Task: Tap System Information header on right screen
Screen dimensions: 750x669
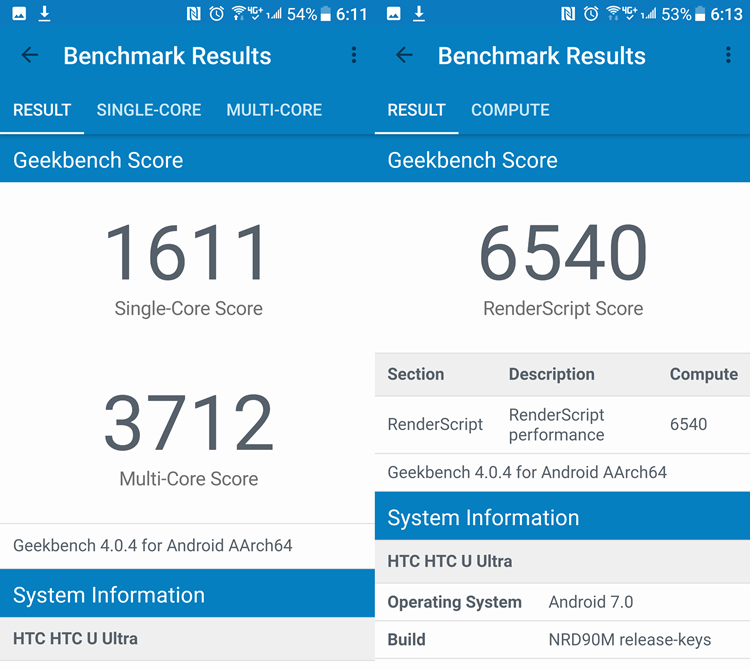Action: point(562,516)
